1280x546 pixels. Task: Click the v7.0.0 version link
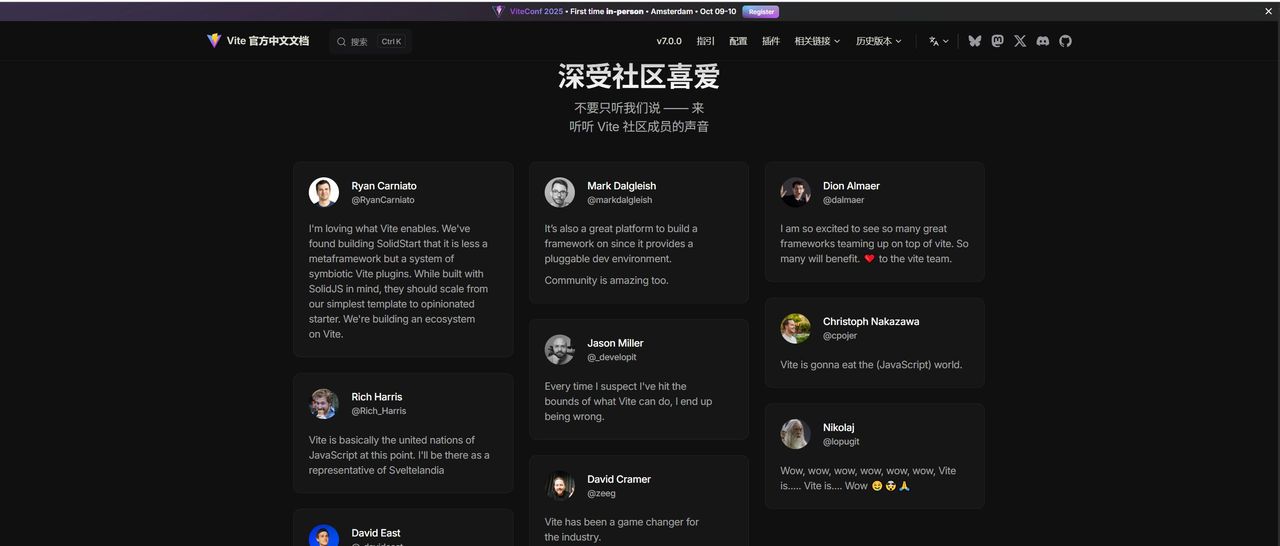coord(669,41)
